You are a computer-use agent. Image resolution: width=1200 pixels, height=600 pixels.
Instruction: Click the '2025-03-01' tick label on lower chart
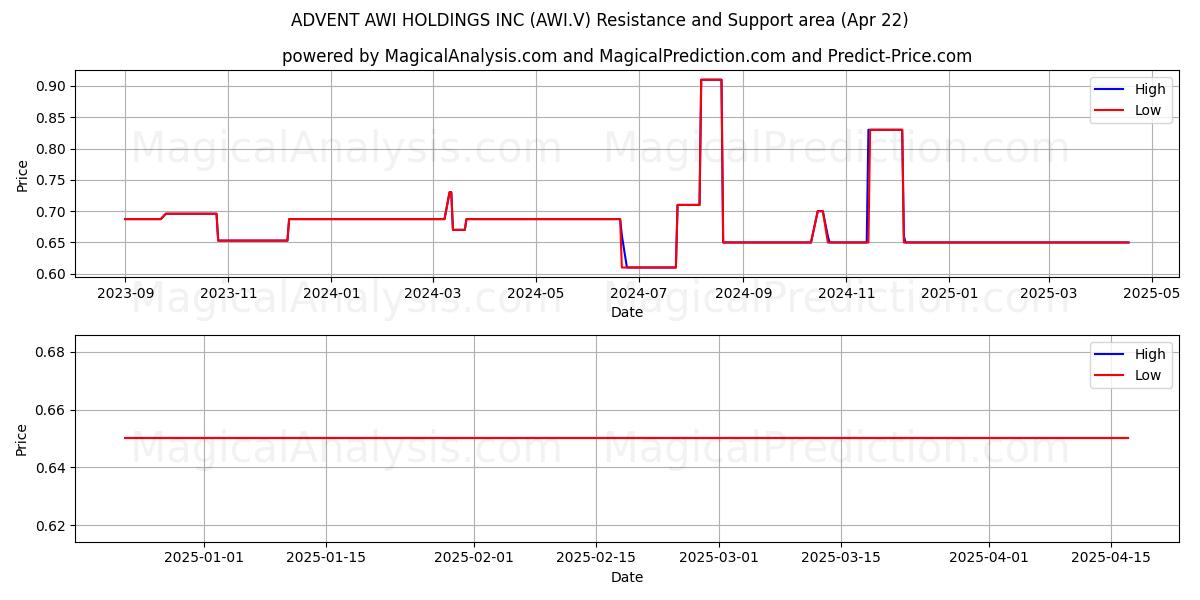tap(719, 558)
